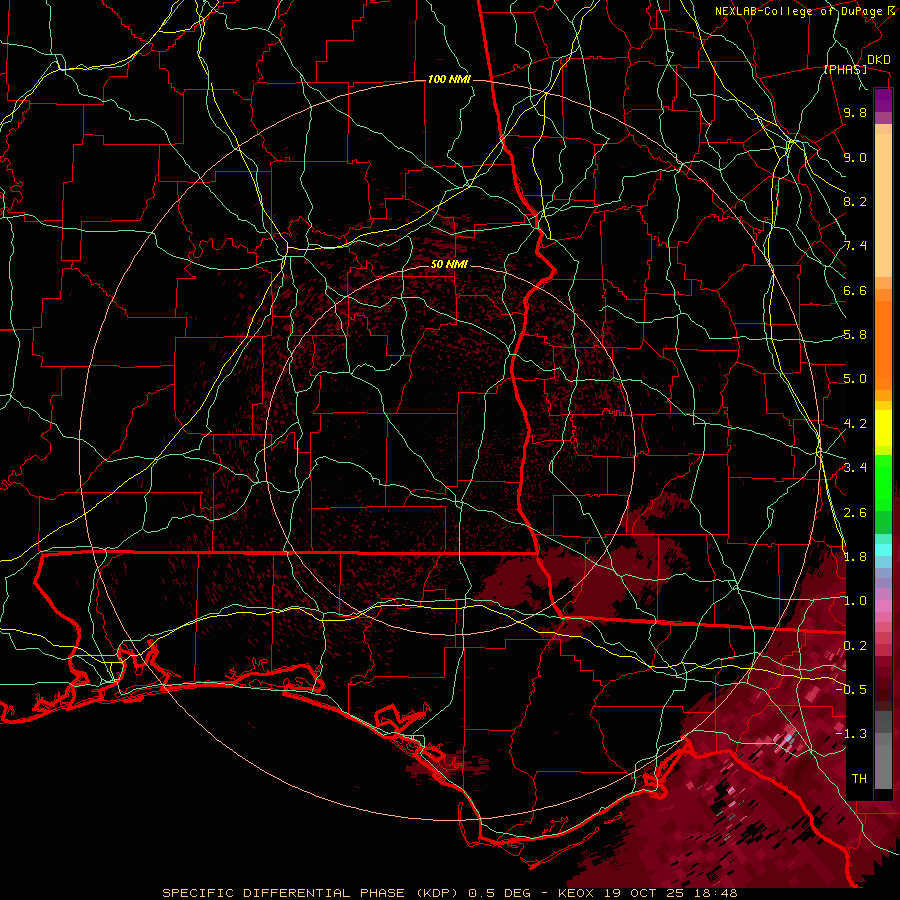Pick the yellow color bar segment

883,428
